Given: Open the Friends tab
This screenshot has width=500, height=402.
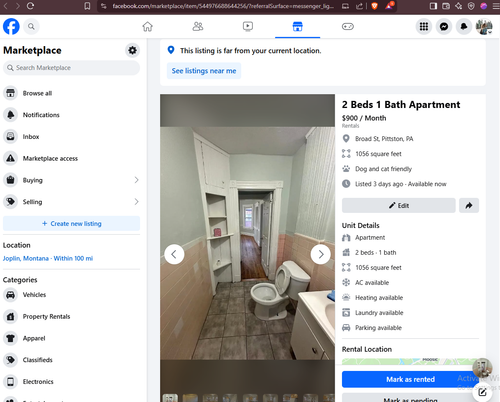Looking at the screenshot, I should [198, 26].
